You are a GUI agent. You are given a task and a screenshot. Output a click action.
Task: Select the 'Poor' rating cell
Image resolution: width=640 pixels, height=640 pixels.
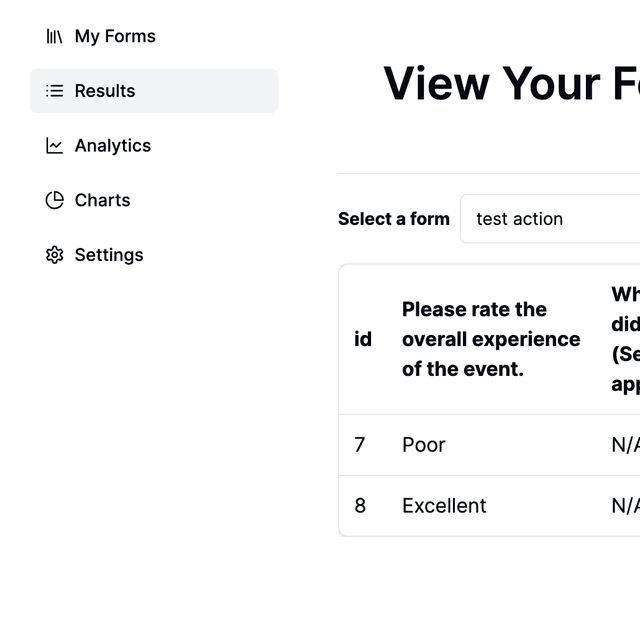[424, 445]
